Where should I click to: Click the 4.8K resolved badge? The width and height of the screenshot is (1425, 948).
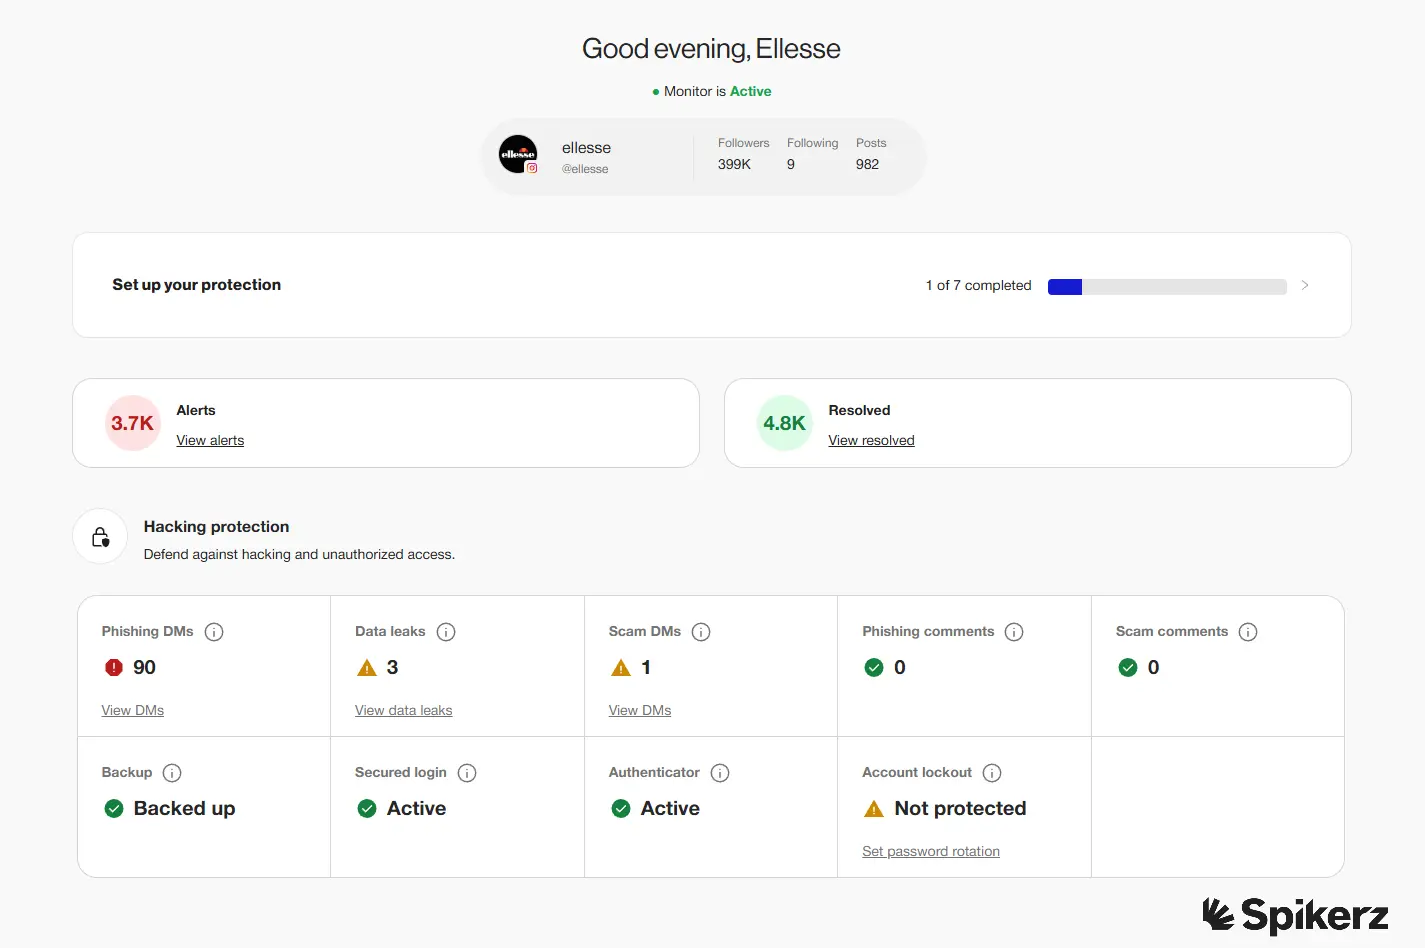tap(784, 423)
